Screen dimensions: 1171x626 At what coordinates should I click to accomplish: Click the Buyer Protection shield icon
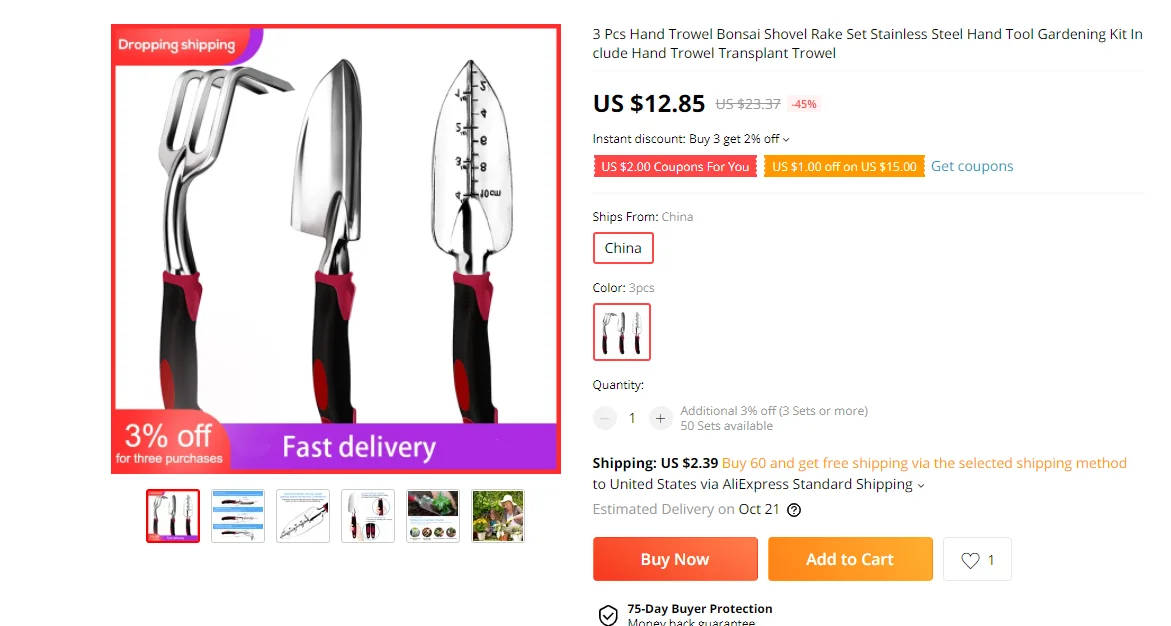[608, 615]
